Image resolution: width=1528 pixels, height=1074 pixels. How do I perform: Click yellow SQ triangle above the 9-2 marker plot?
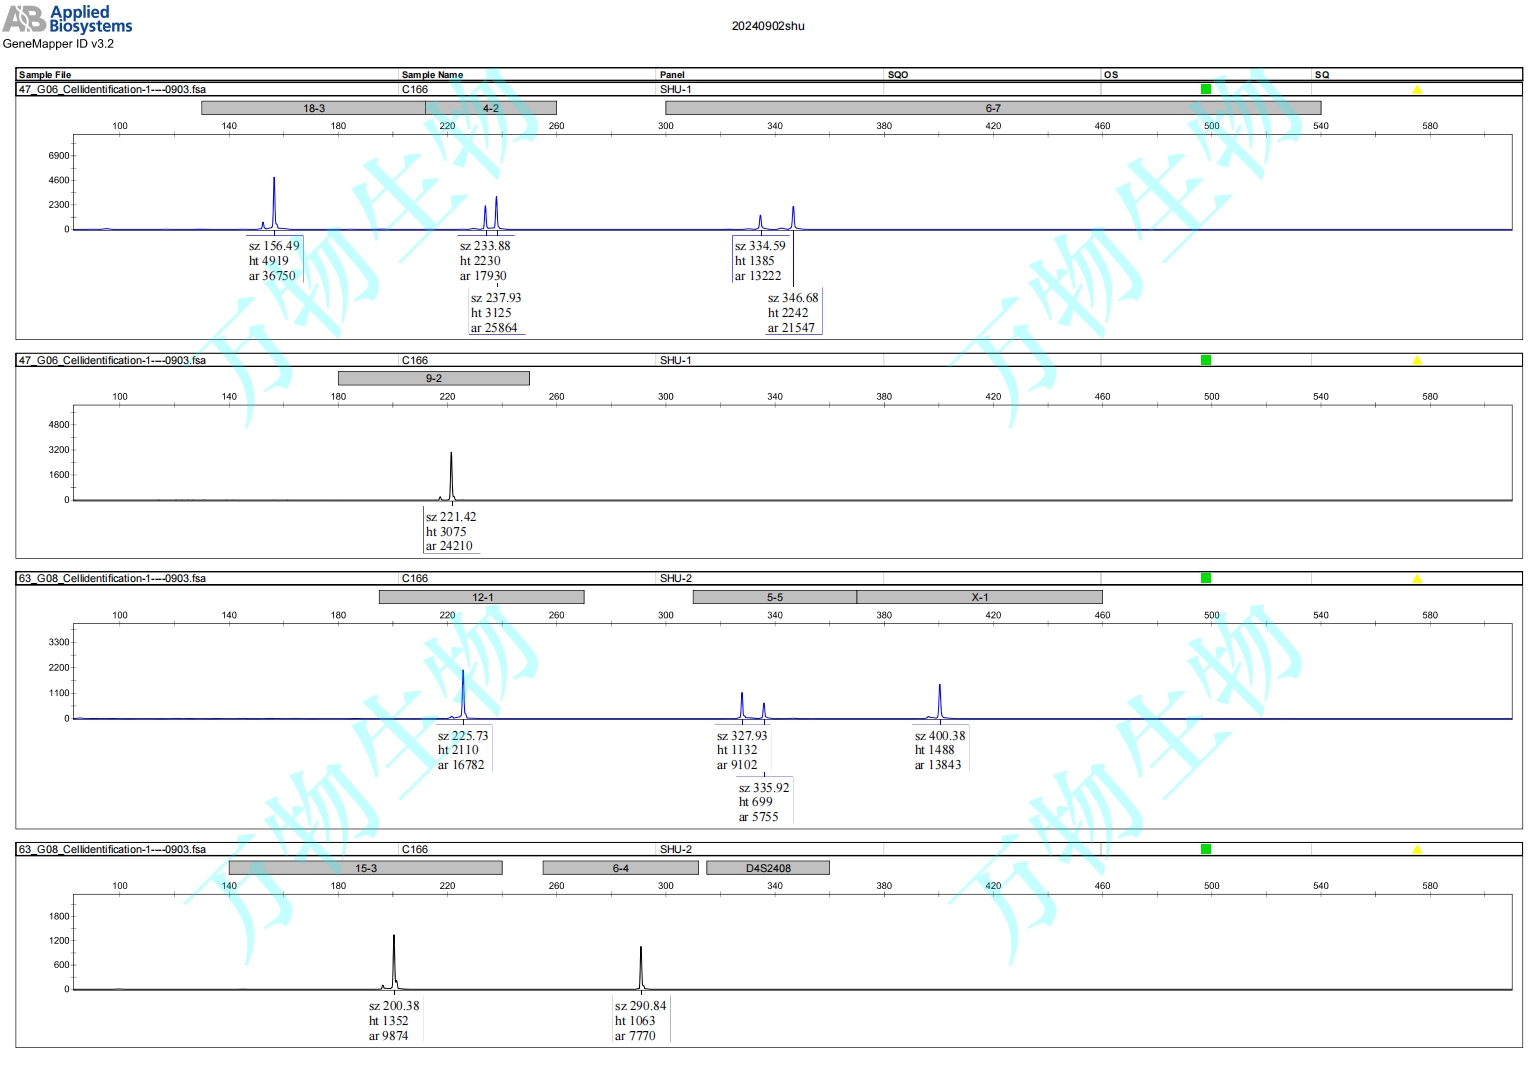[x=1417, y=360]
